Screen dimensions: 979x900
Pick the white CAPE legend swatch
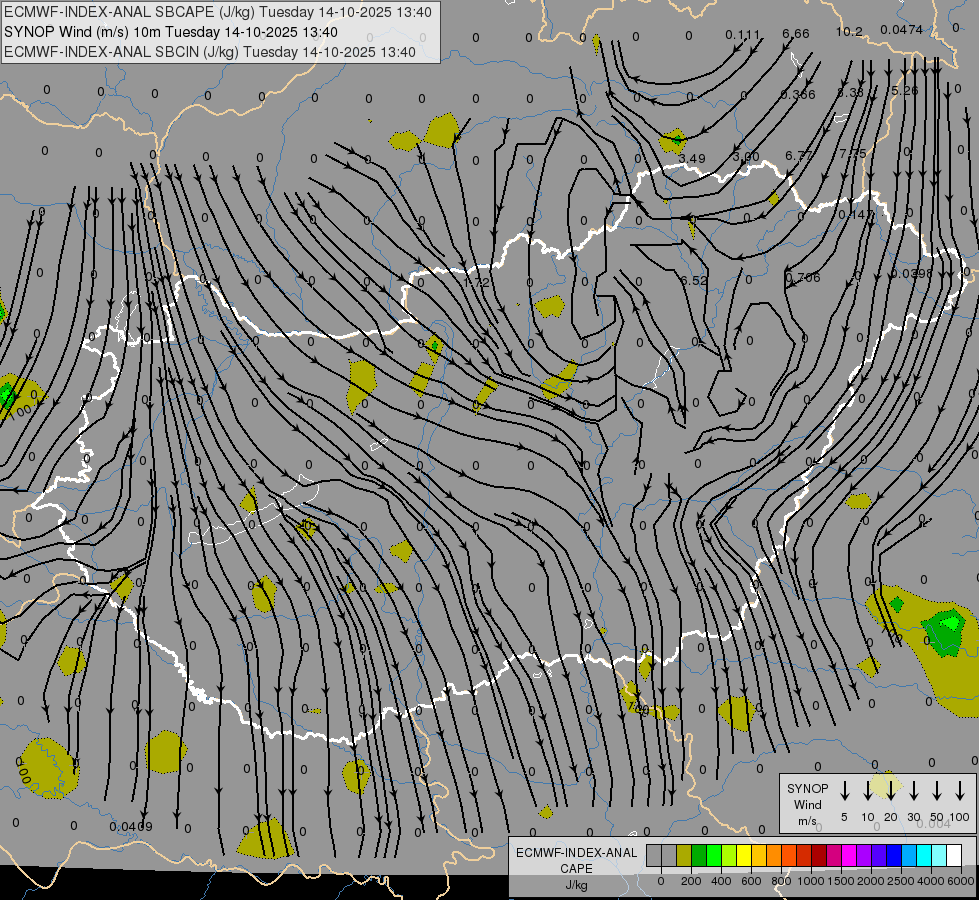coord(953,856)
